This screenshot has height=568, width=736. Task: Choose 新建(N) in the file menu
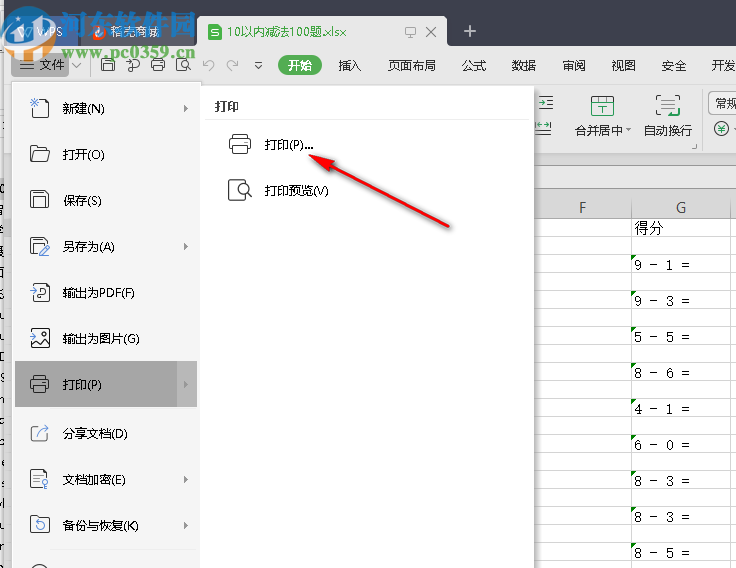[x=106, y=108]
